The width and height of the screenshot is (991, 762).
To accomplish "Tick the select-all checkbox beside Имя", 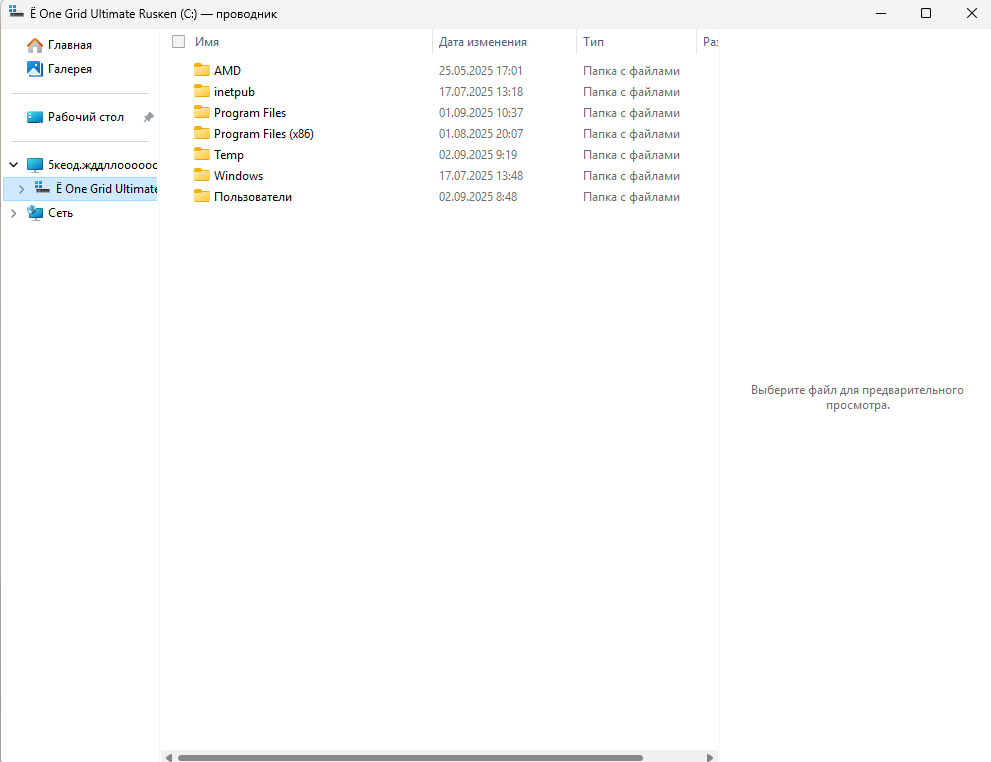I will tap(178, 42).
